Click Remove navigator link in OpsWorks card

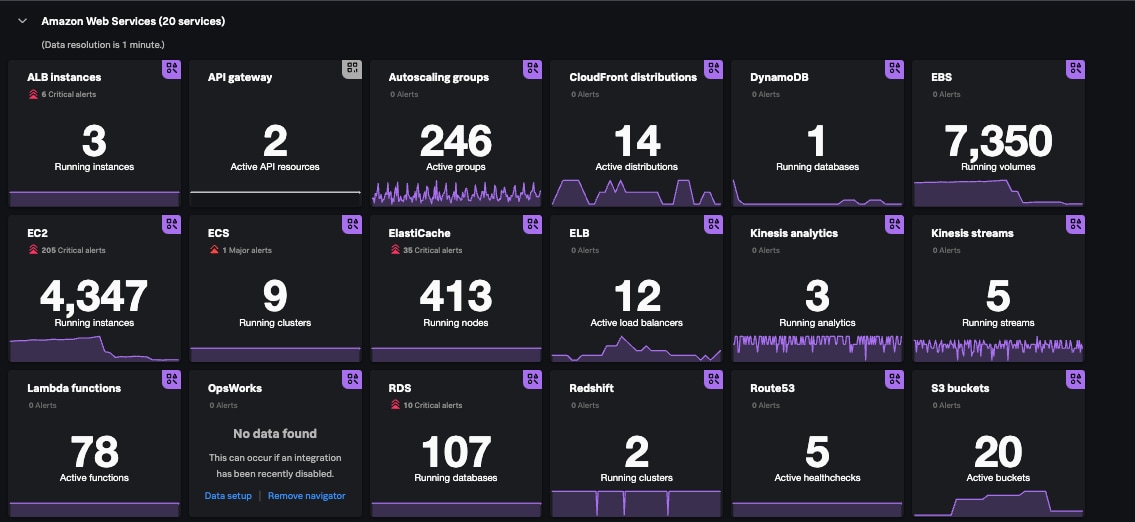point(306,496)
